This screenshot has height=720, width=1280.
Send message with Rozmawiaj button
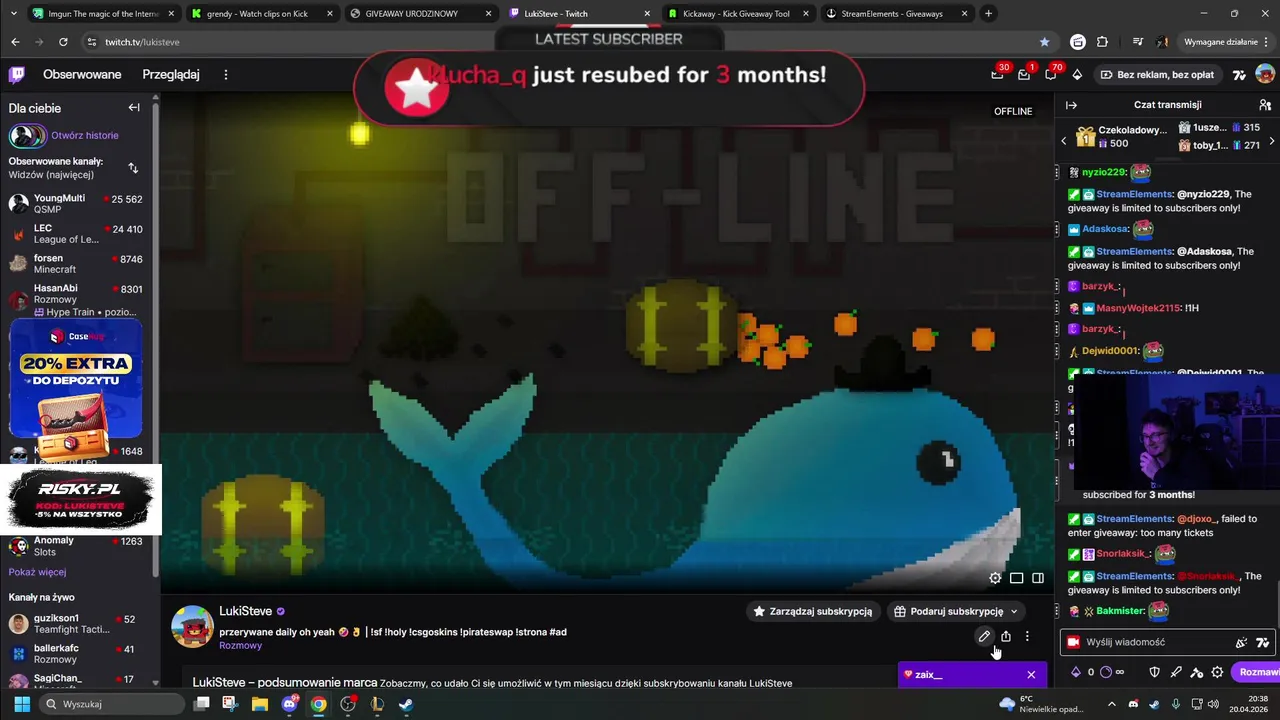pos(1258,673)
